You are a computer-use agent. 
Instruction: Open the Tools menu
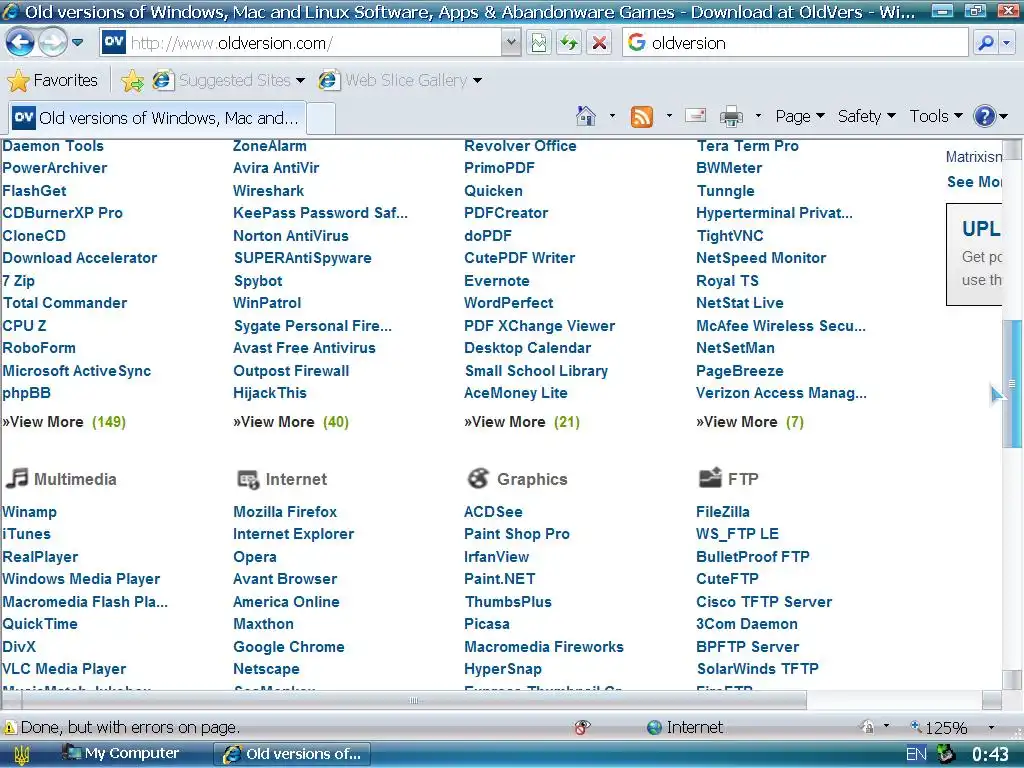(x=936, y=116)
